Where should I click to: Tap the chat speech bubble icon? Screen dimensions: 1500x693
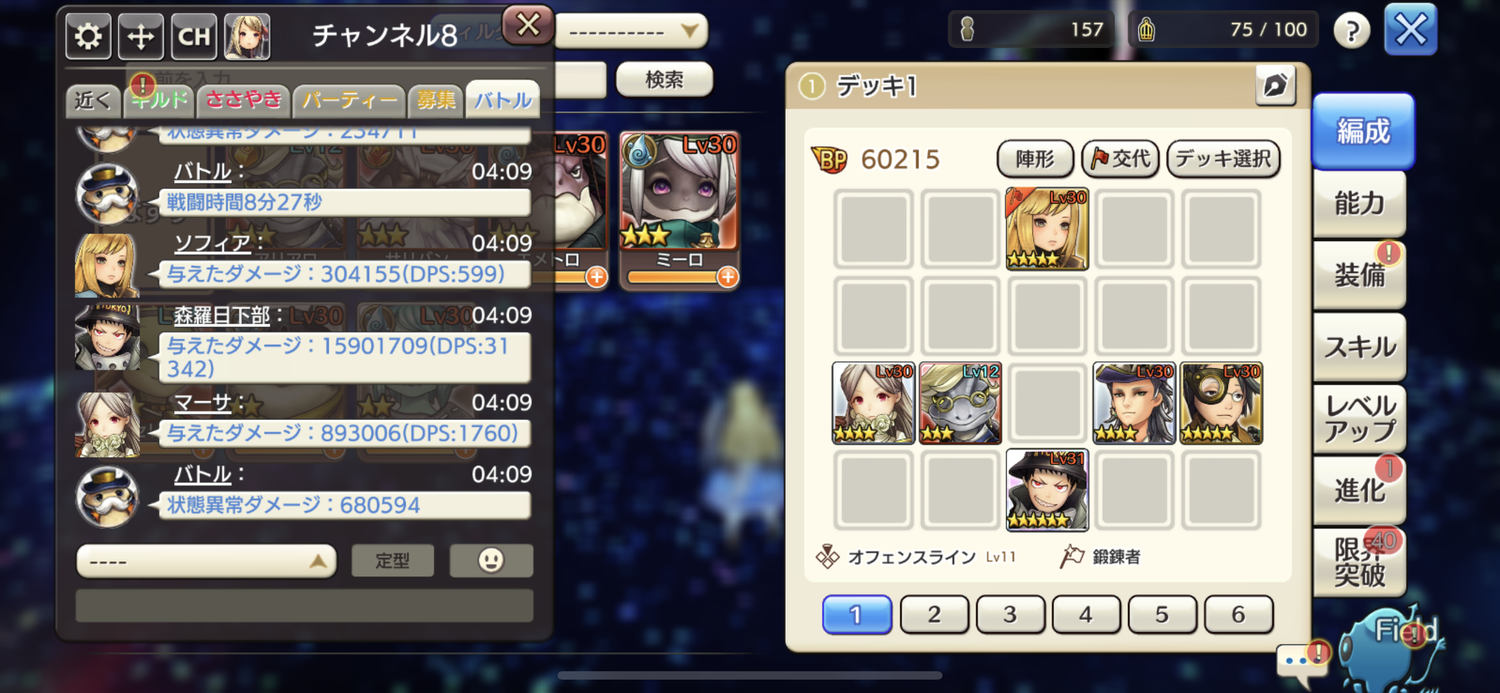[x=1298, y=661]
